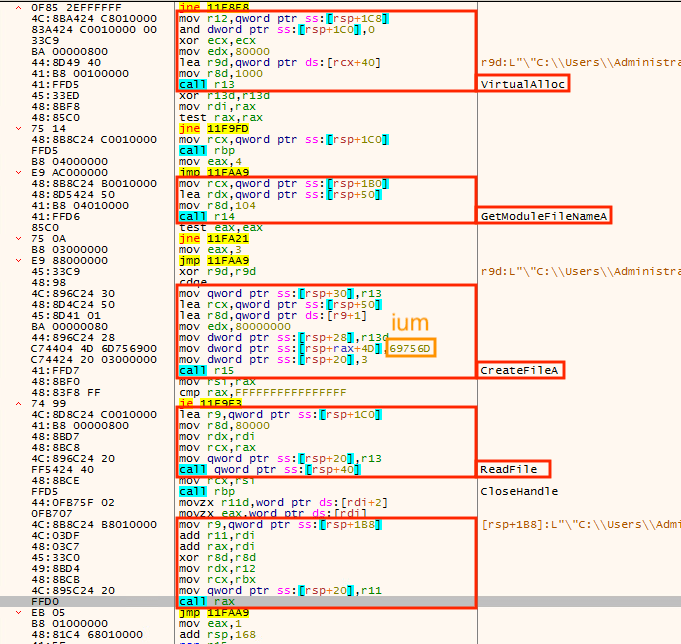Select the jmp with bytes 'E9 AC000000'
This screenshot has height=644, width=681.
pos(214,172)
